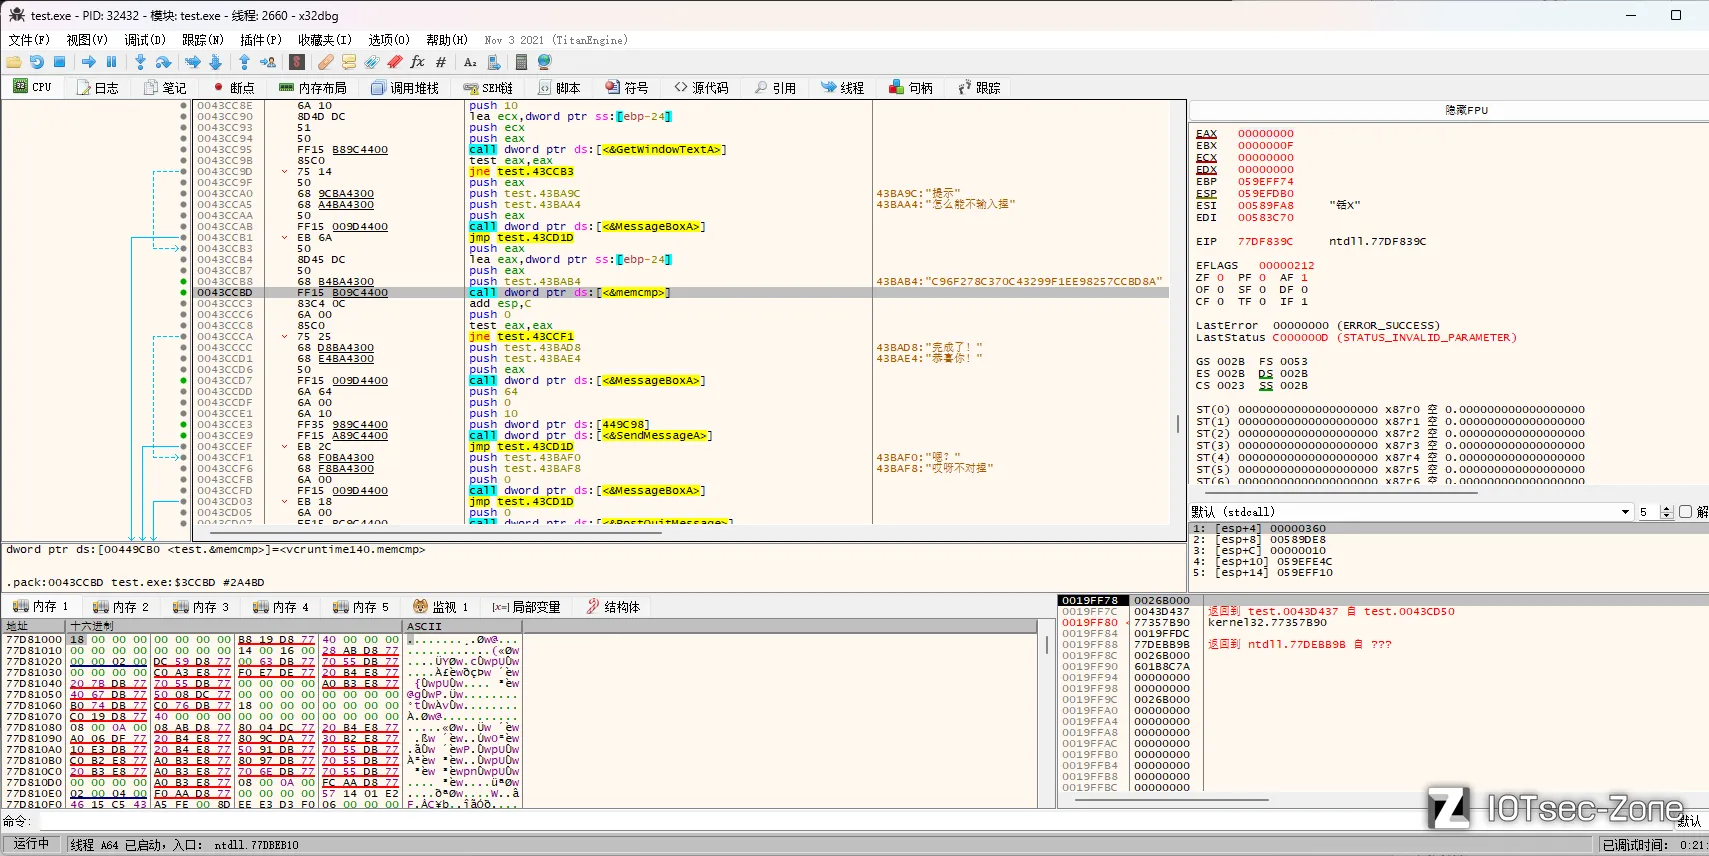Toggle the checkbox beside the argument count
The width and height of the screenshot is (1709, 856).
tap(1686, 512)
